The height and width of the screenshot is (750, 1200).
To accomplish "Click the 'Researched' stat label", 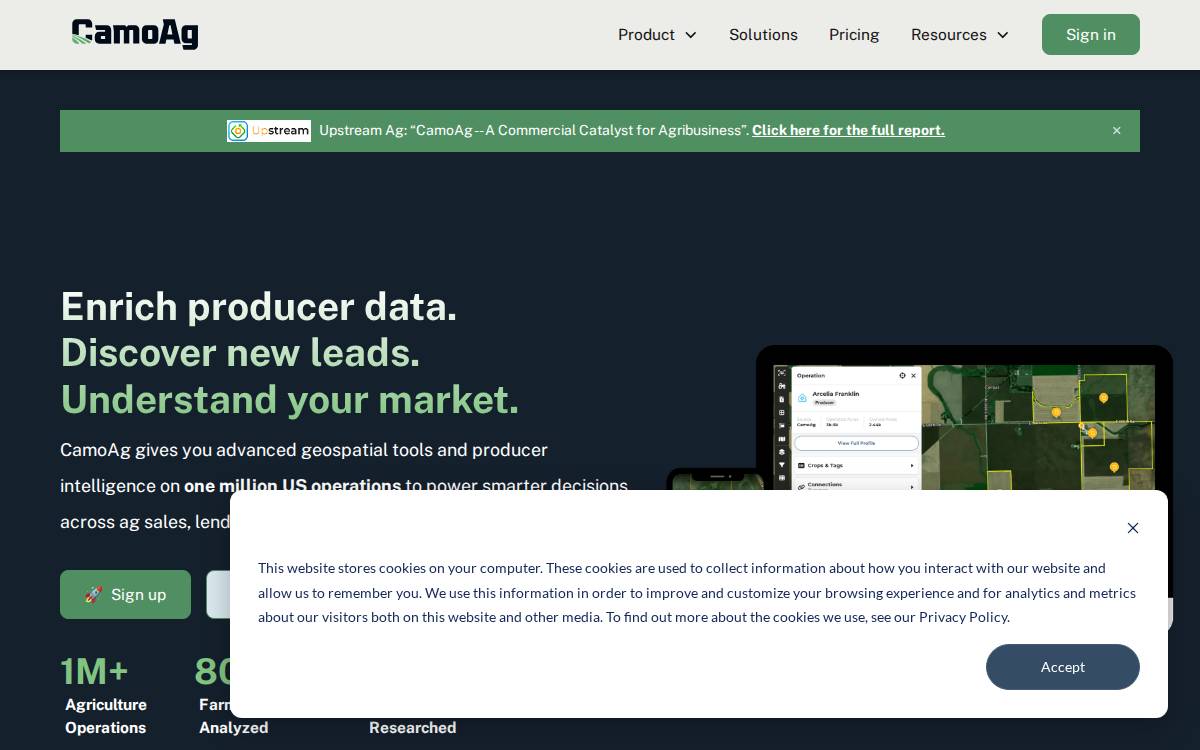I will [x=412, y=728].
